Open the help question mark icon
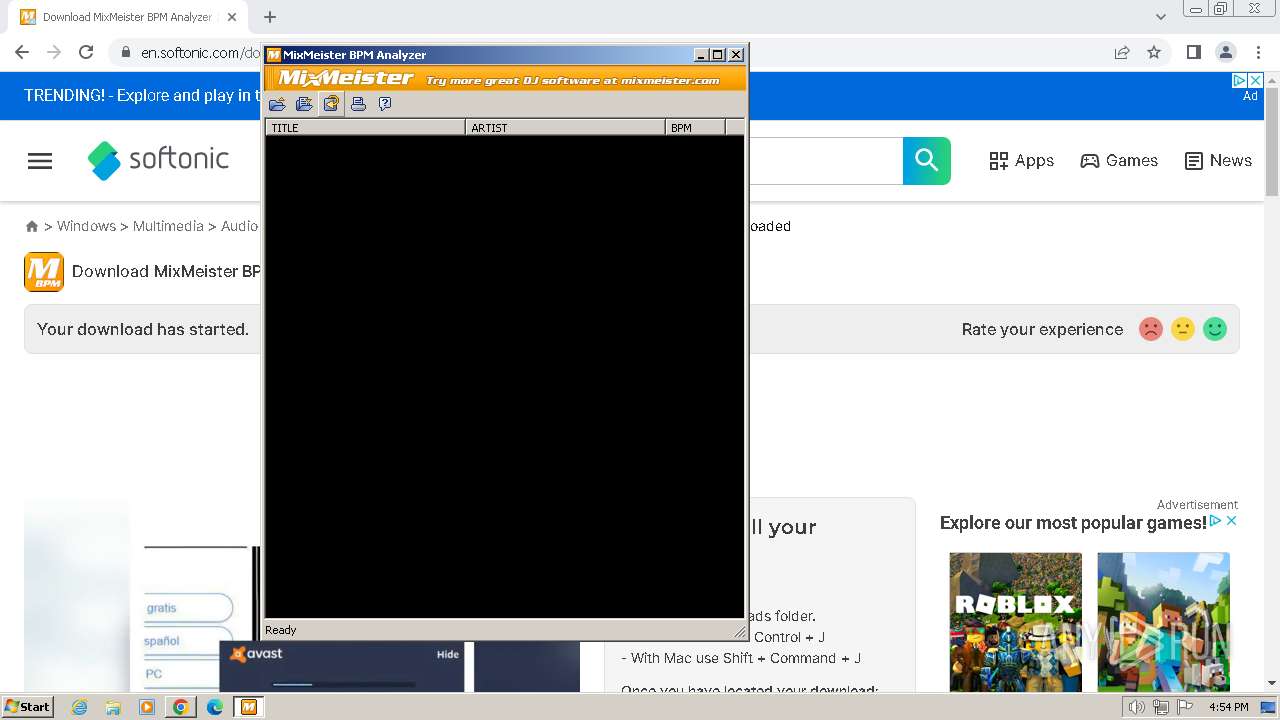Screen dimensions: 1280x720 (385, 104)
